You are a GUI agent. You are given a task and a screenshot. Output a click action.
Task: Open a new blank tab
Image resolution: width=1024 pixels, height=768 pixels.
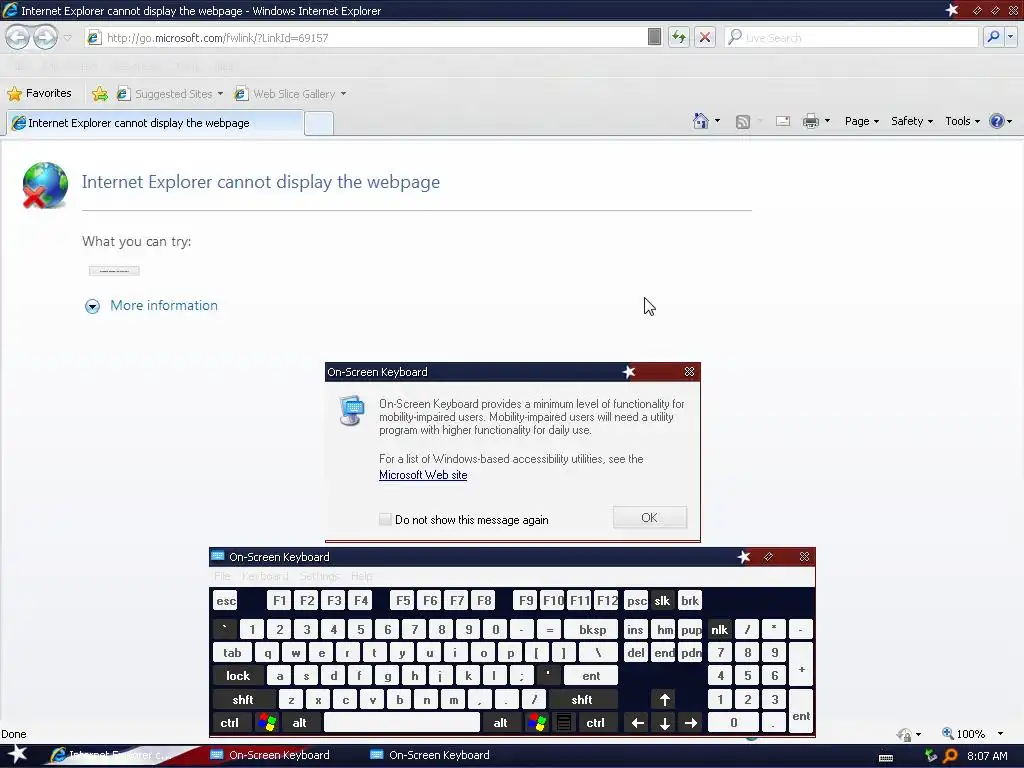pos(319,123)
